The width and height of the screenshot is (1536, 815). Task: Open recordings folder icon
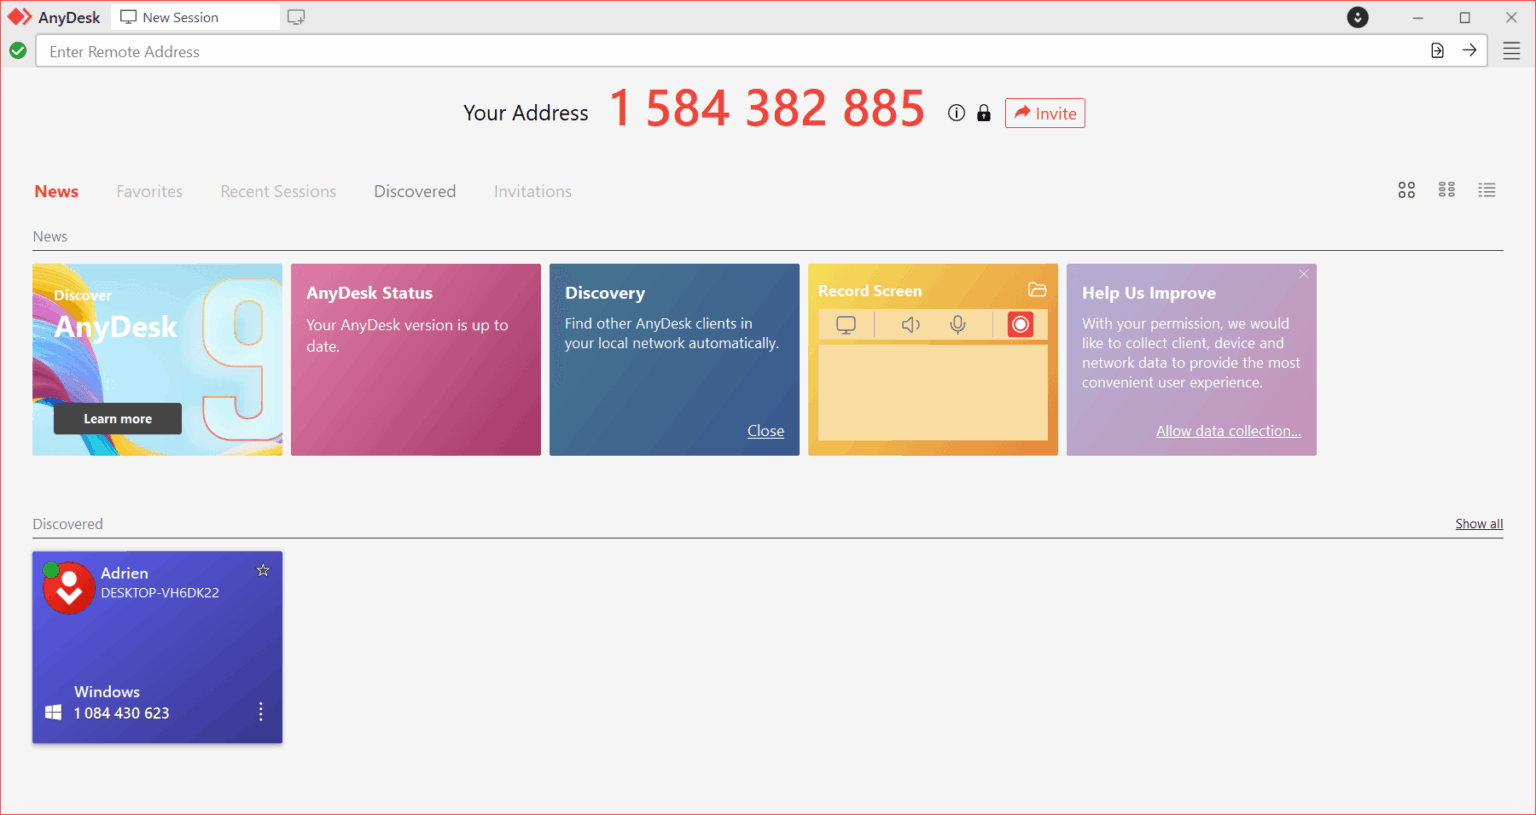(1037, 290)
